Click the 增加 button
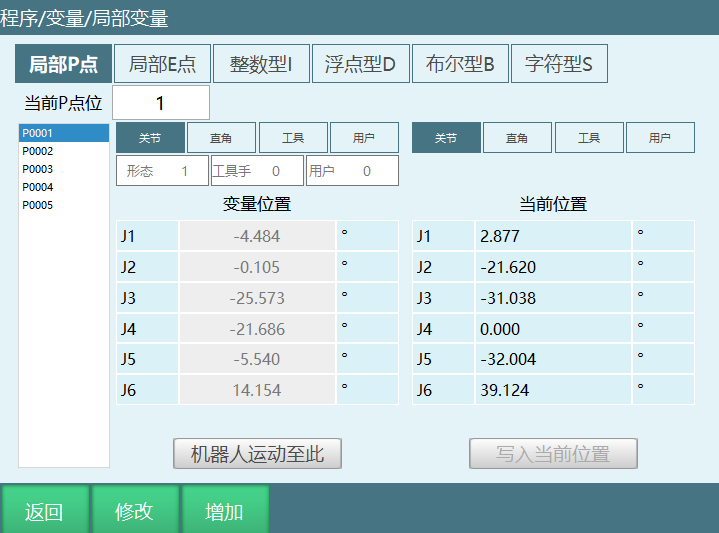 (225, 511)
